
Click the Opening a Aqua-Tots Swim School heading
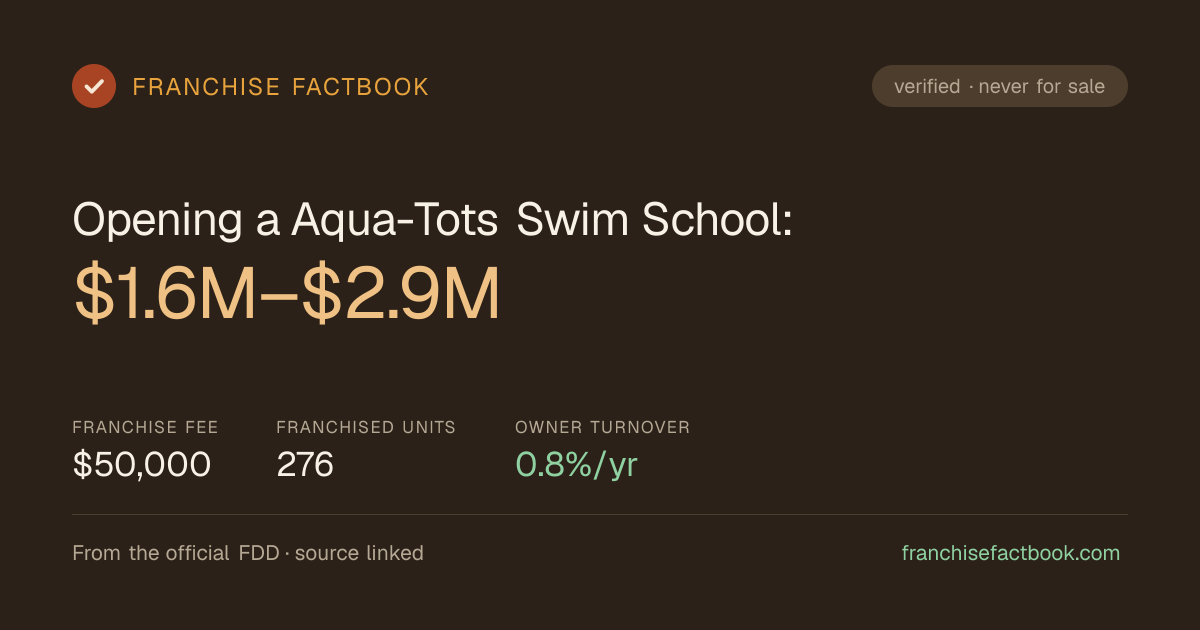point(432,221)
